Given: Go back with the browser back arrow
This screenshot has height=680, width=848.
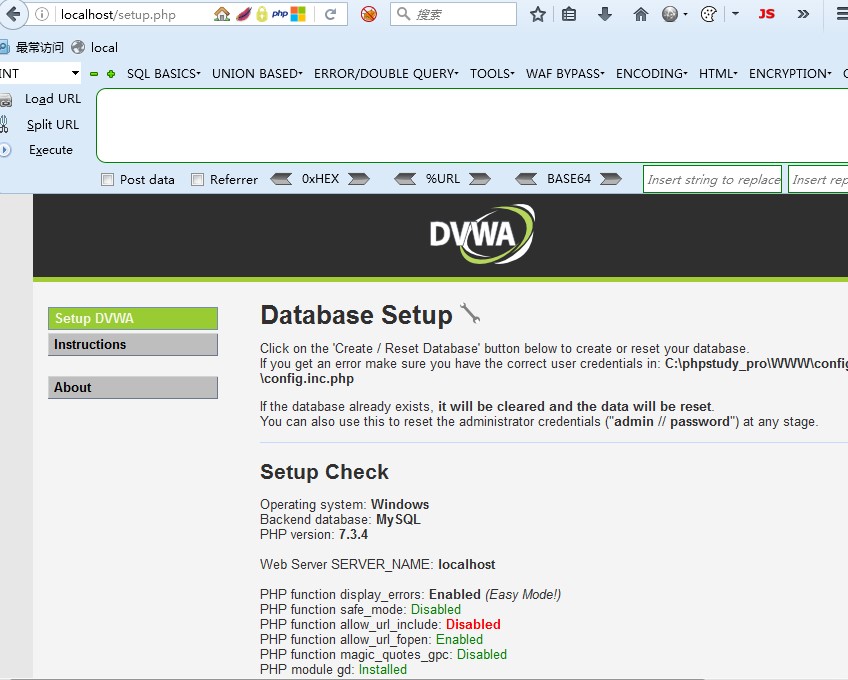Looking at the screenshot, I should pyautogui.click(x=12, y=14).
